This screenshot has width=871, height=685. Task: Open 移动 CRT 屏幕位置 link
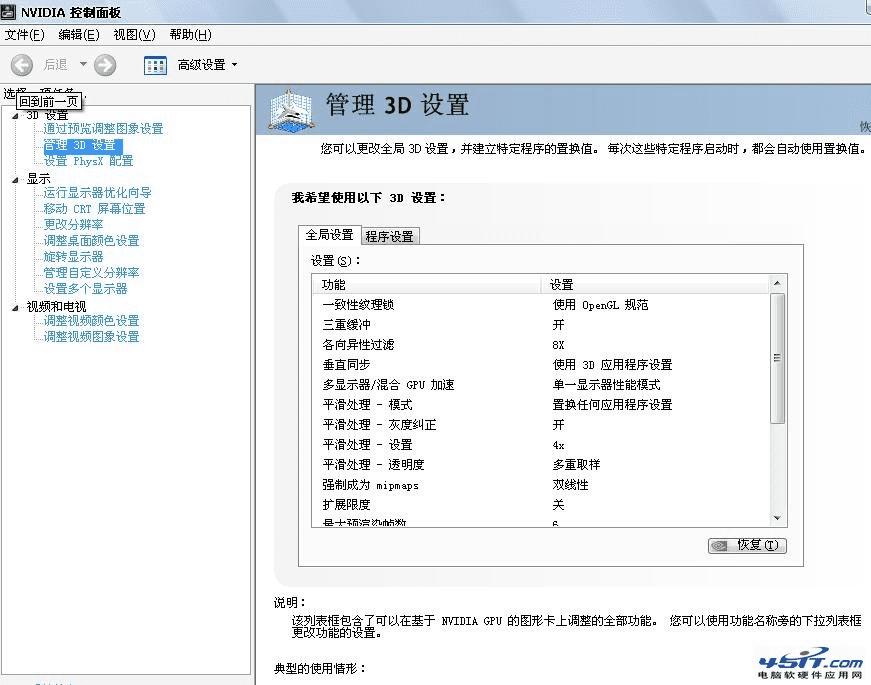pos(94,209)
